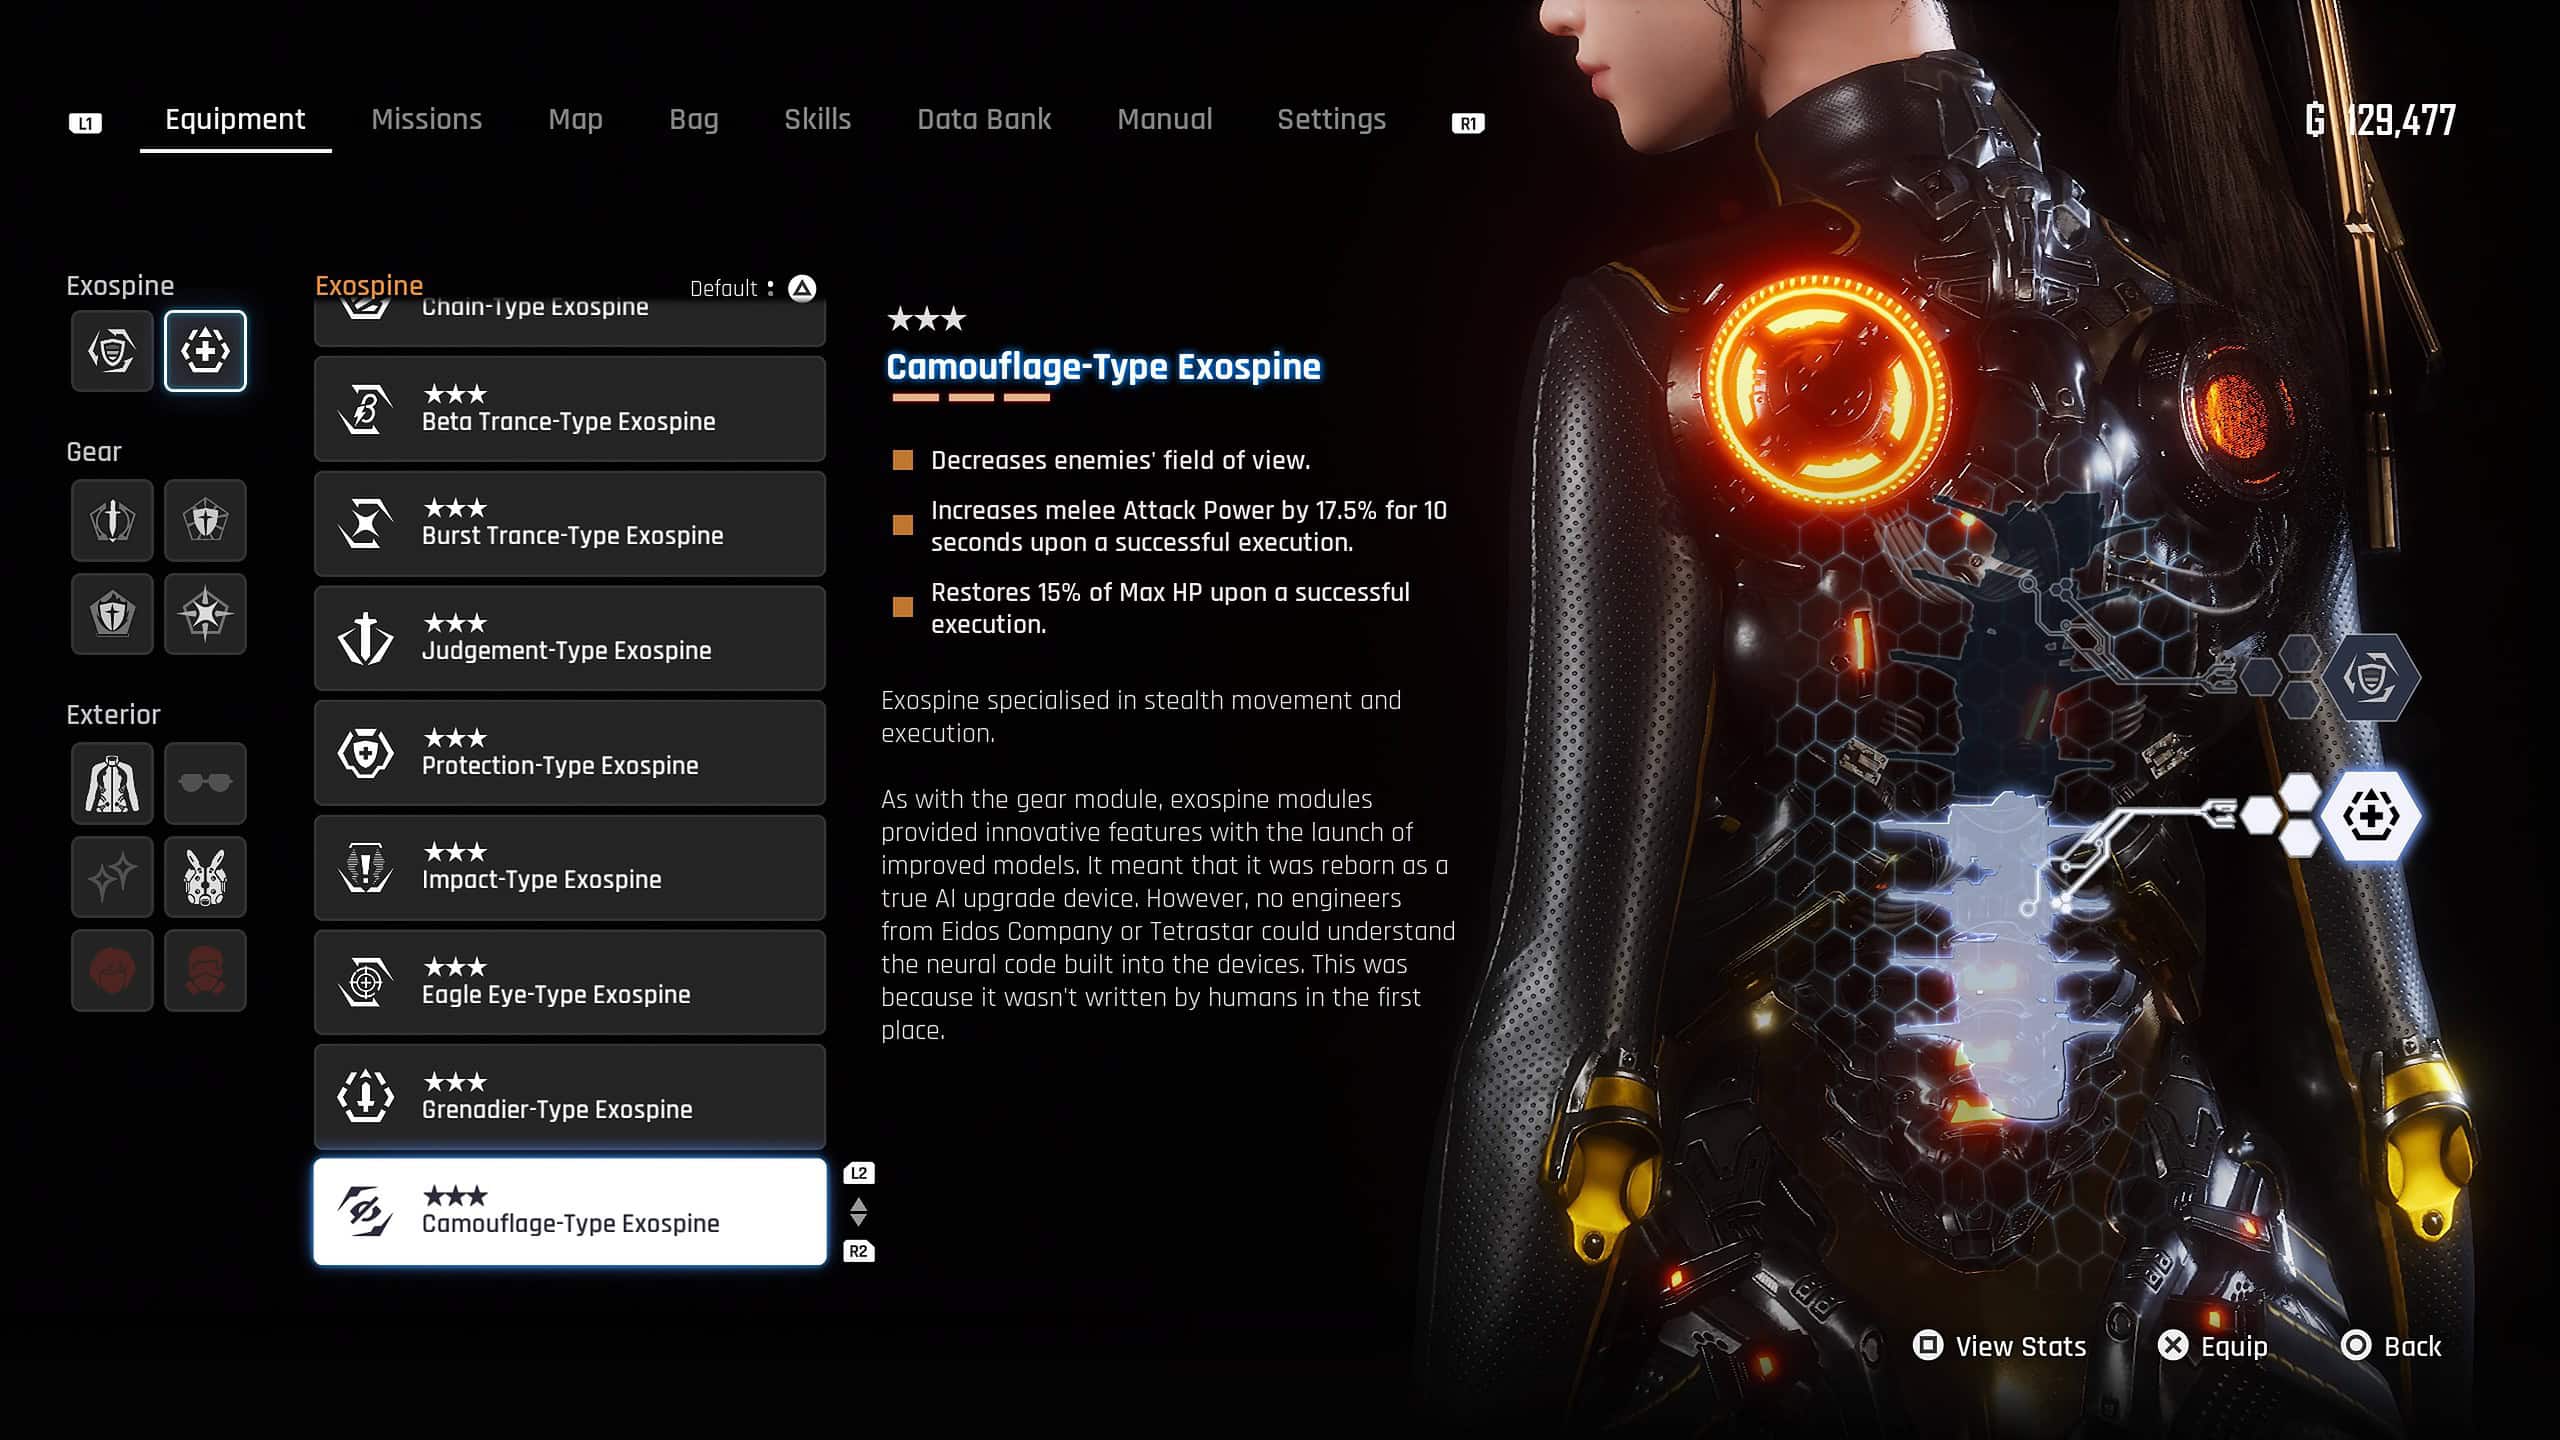The width and height of the screenshot is (2560, 1440).
Task: Click the Grenadier-Type Exospine icon
Action: (365, 1097)
